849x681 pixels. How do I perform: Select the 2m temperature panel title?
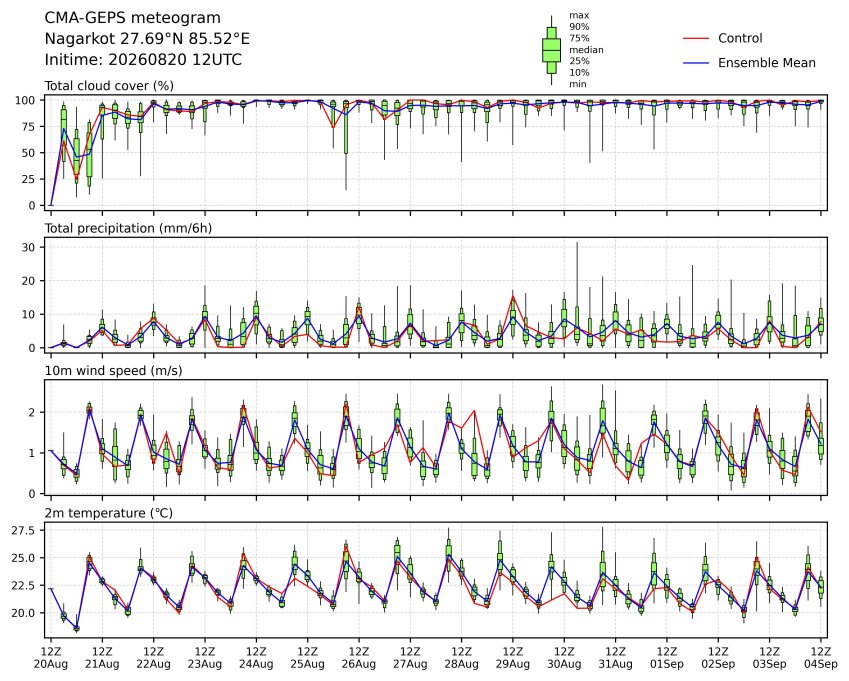108,513
